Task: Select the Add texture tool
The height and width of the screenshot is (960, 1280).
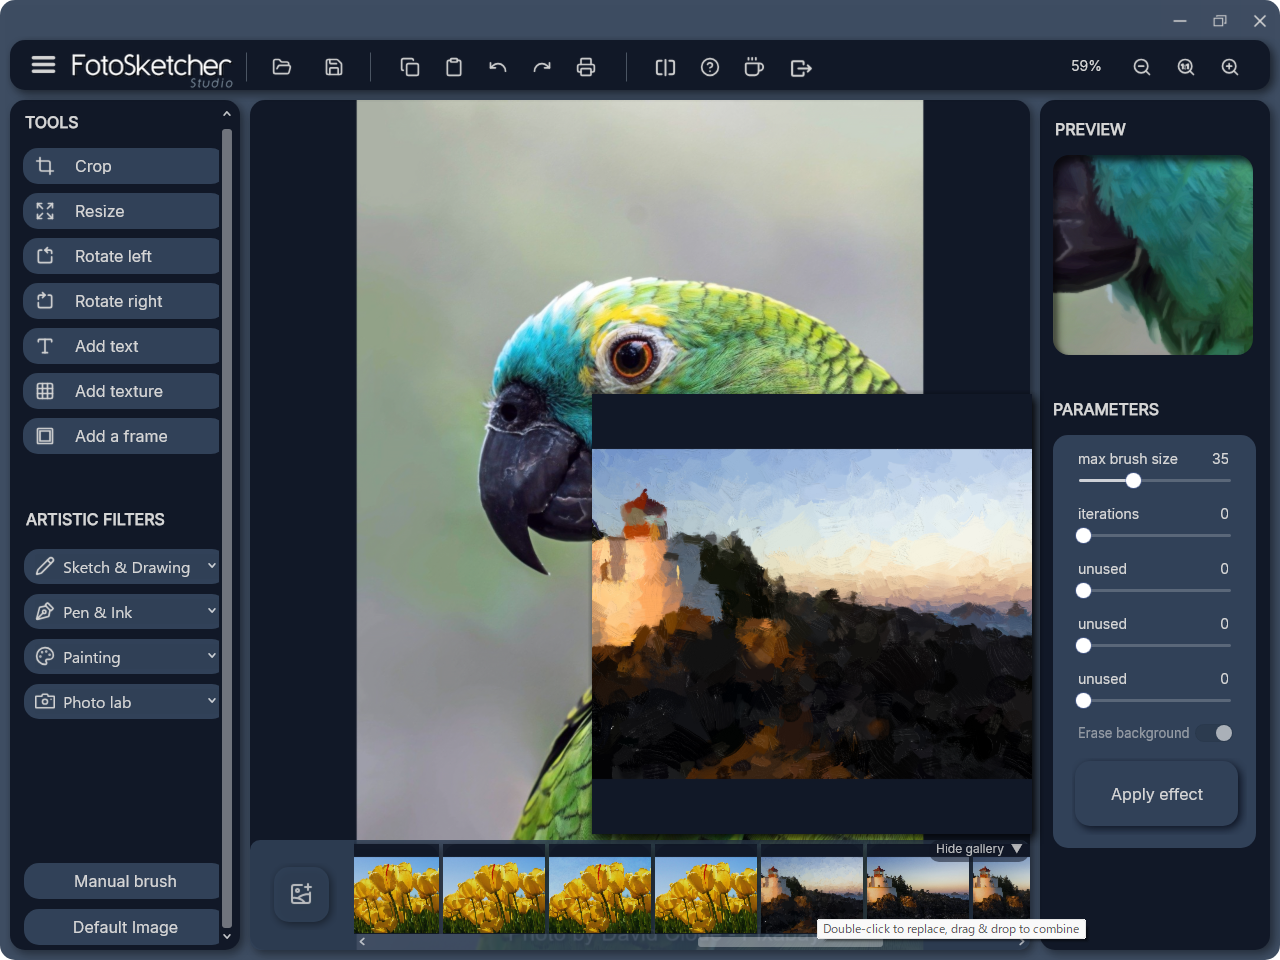Action: tap(121, 391)
